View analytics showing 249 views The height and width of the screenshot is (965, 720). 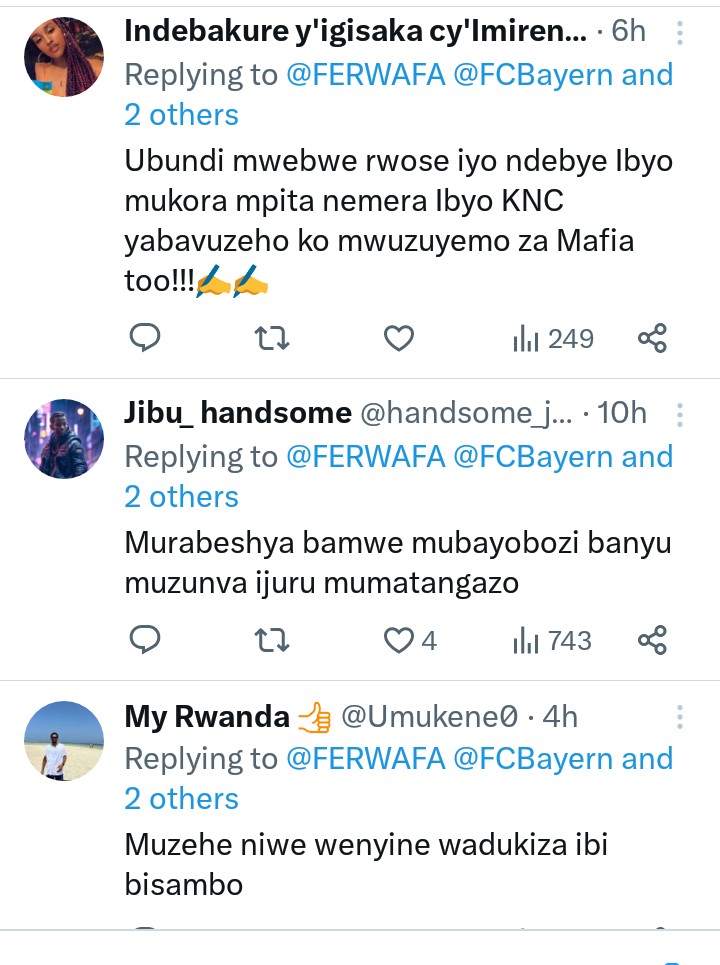coord(553,339)
